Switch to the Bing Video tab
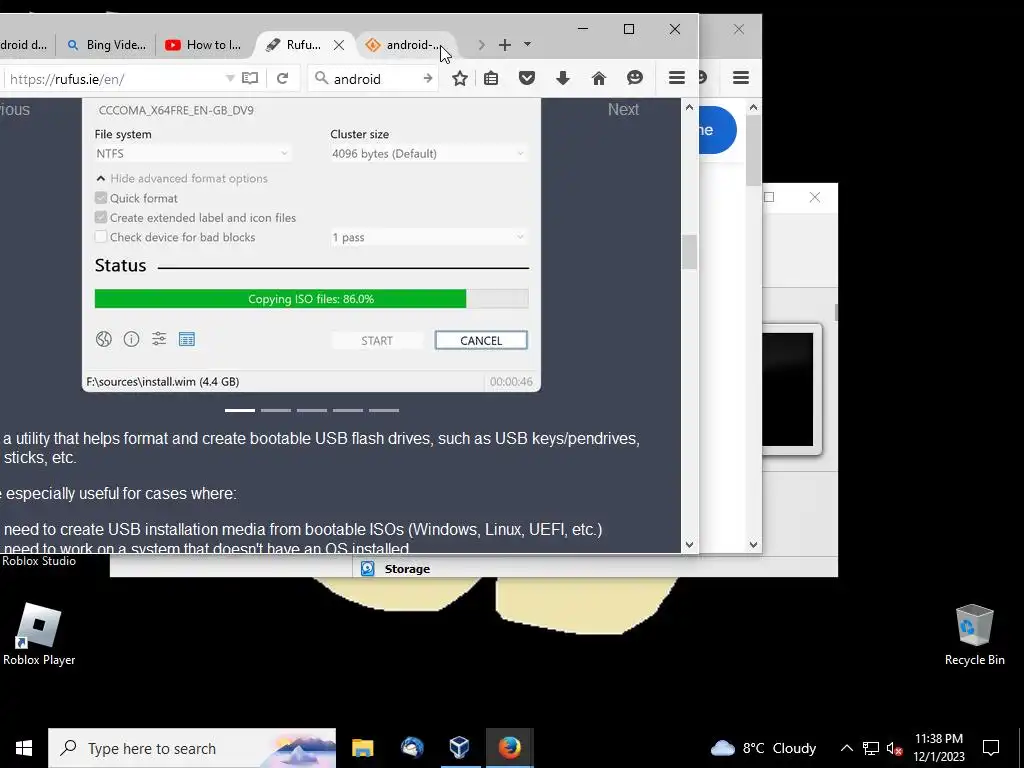The height and width of the screenshot is (768, 1024). click(x=108, y=45)
